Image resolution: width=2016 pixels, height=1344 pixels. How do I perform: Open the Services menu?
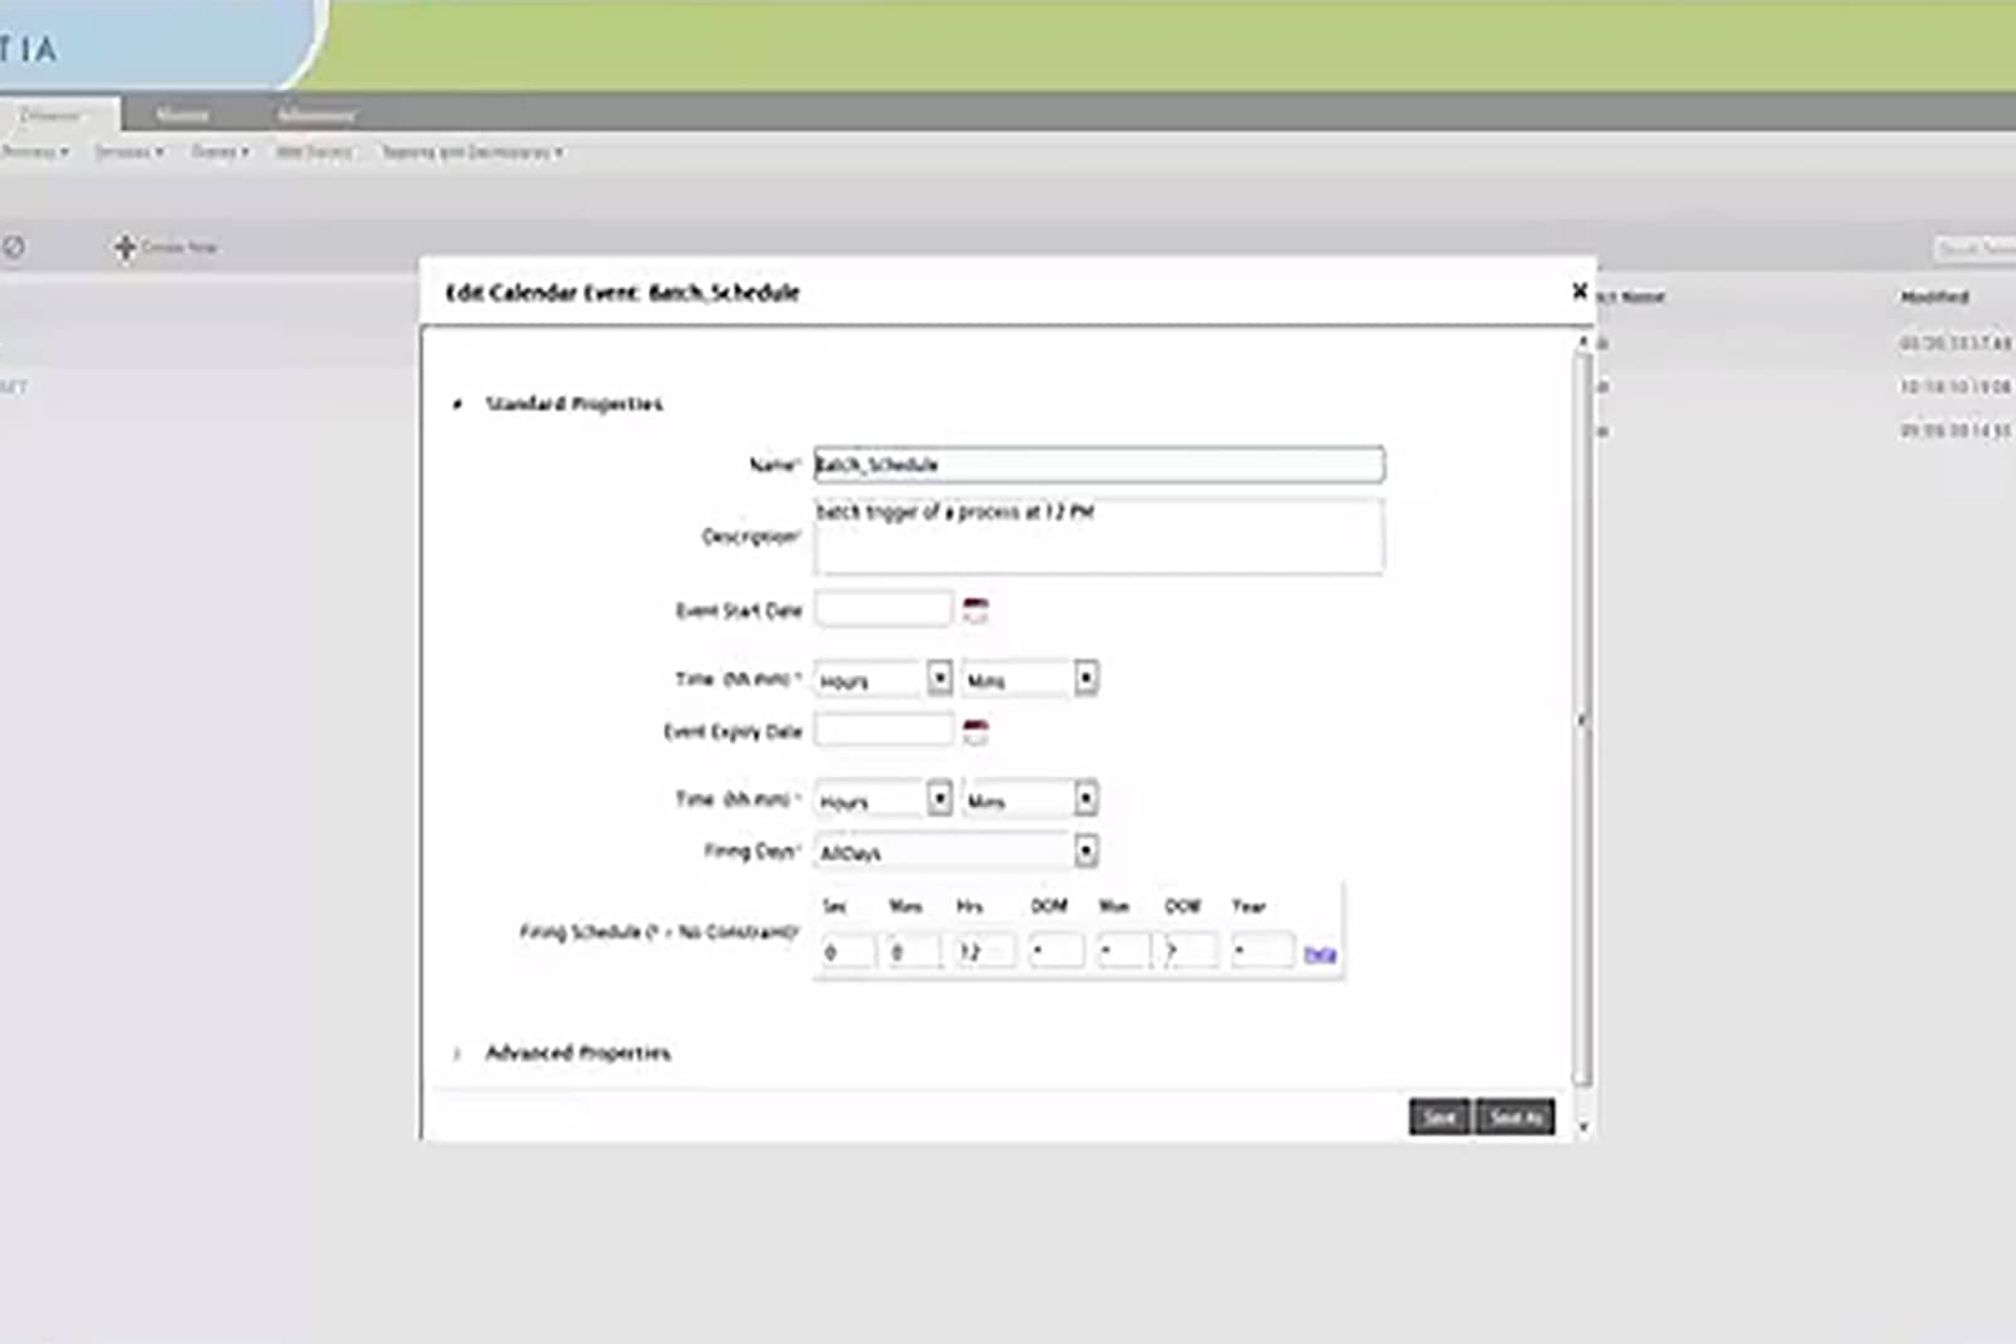tap(129, 152)
